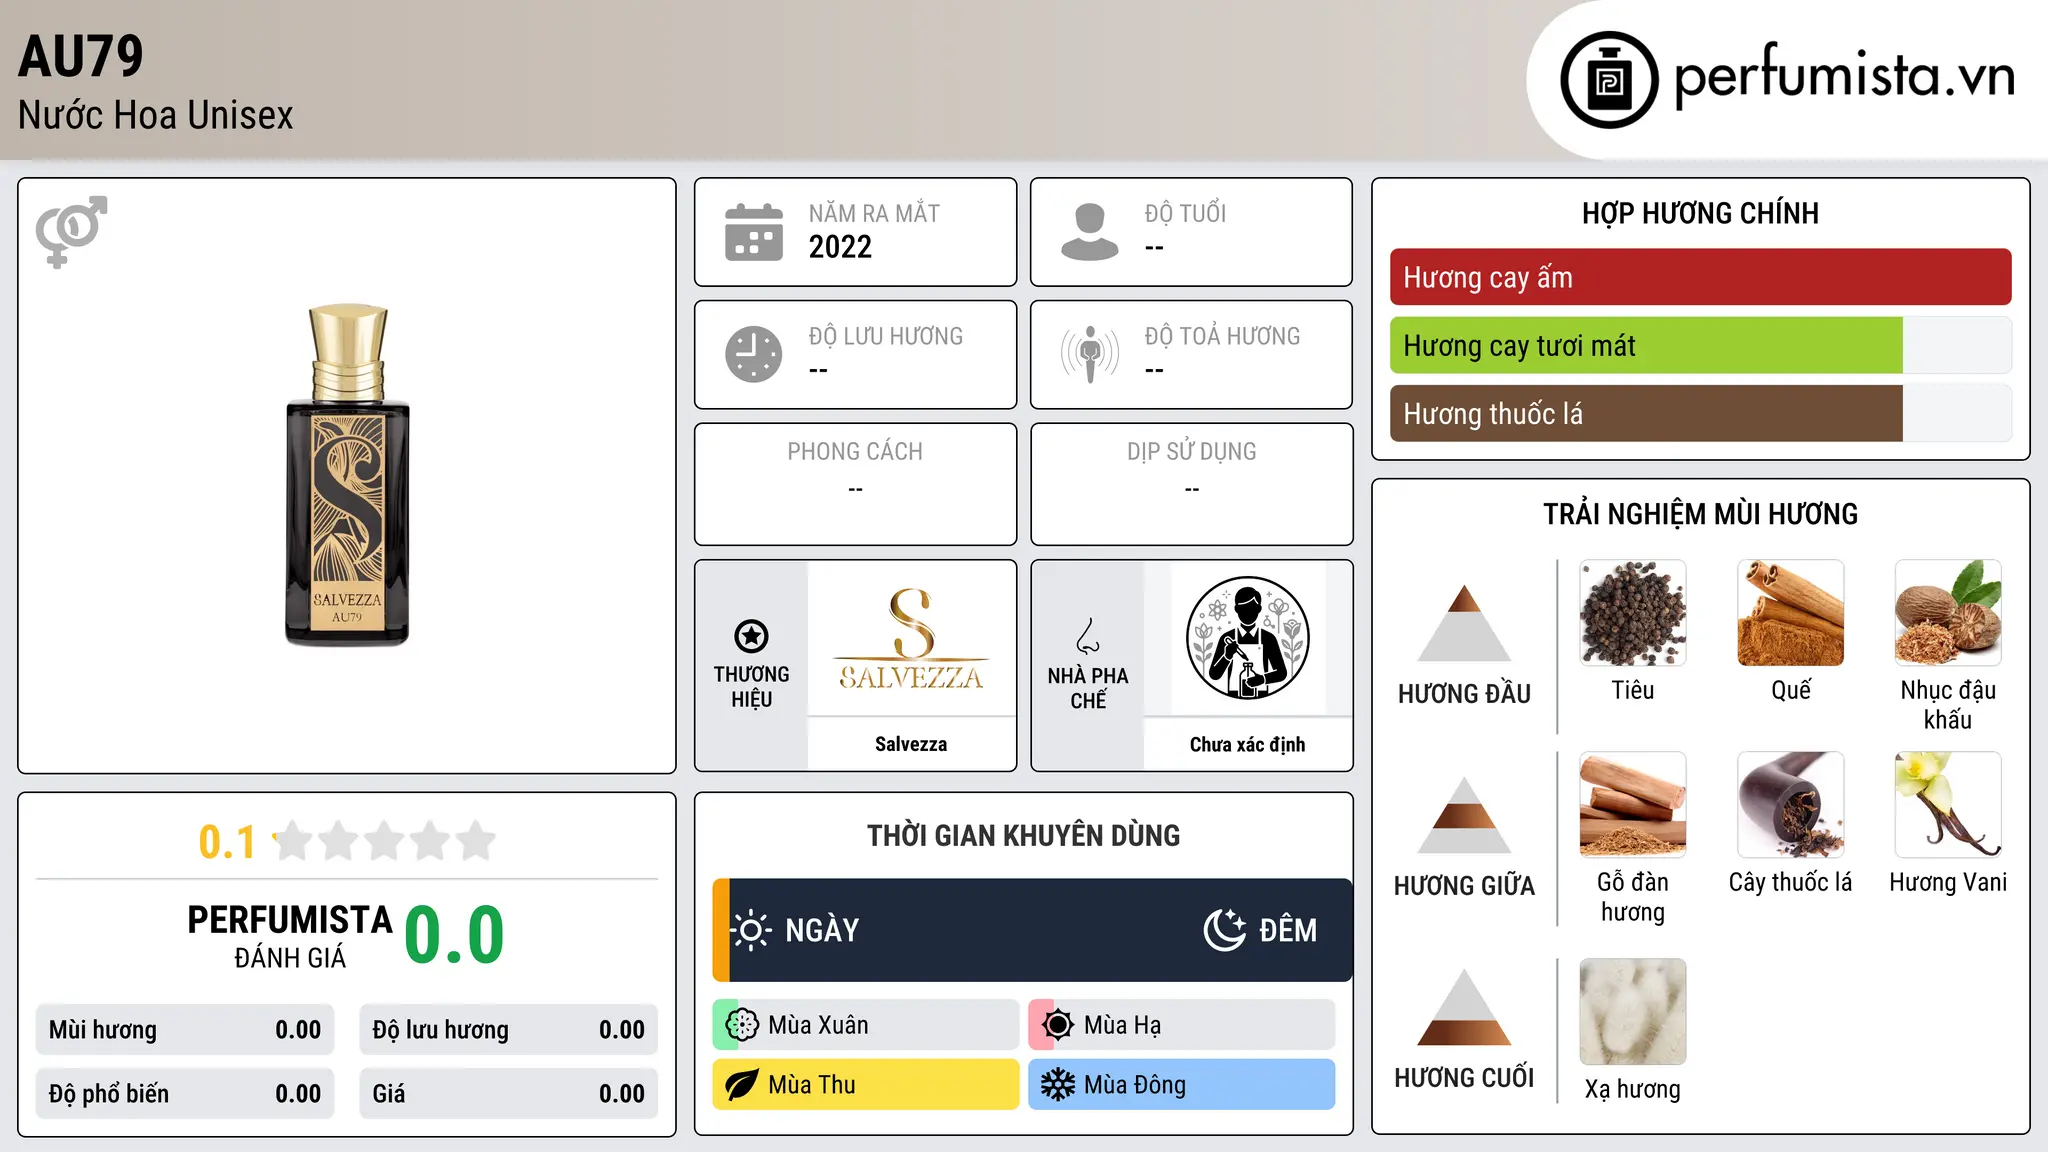Click the Thời Gian Khuyên Dùng heading
Viewport: 2048px width, 1152px height.
click(x=1024, y=835)
